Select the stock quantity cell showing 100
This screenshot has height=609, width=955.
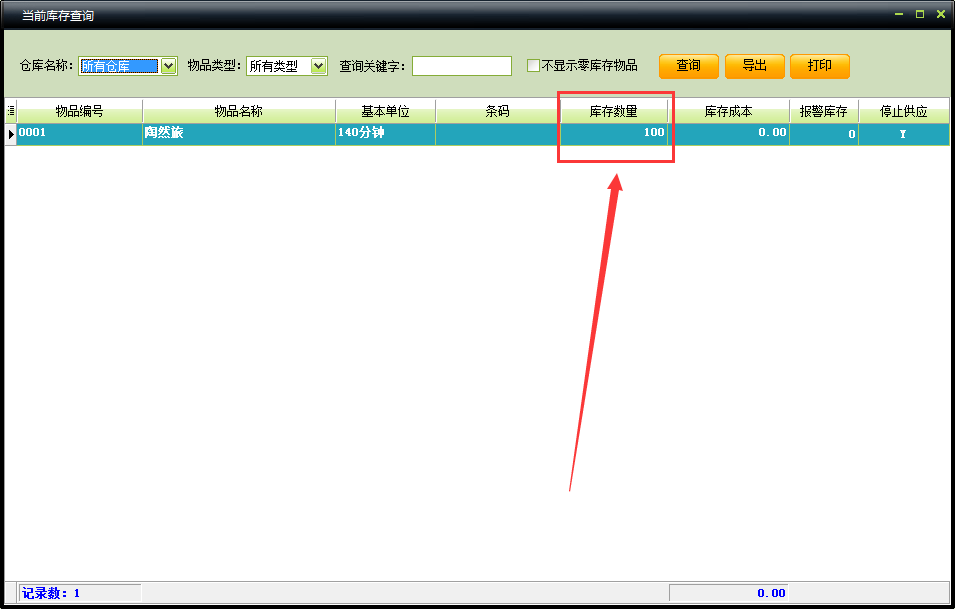click(x=613, y=134)
